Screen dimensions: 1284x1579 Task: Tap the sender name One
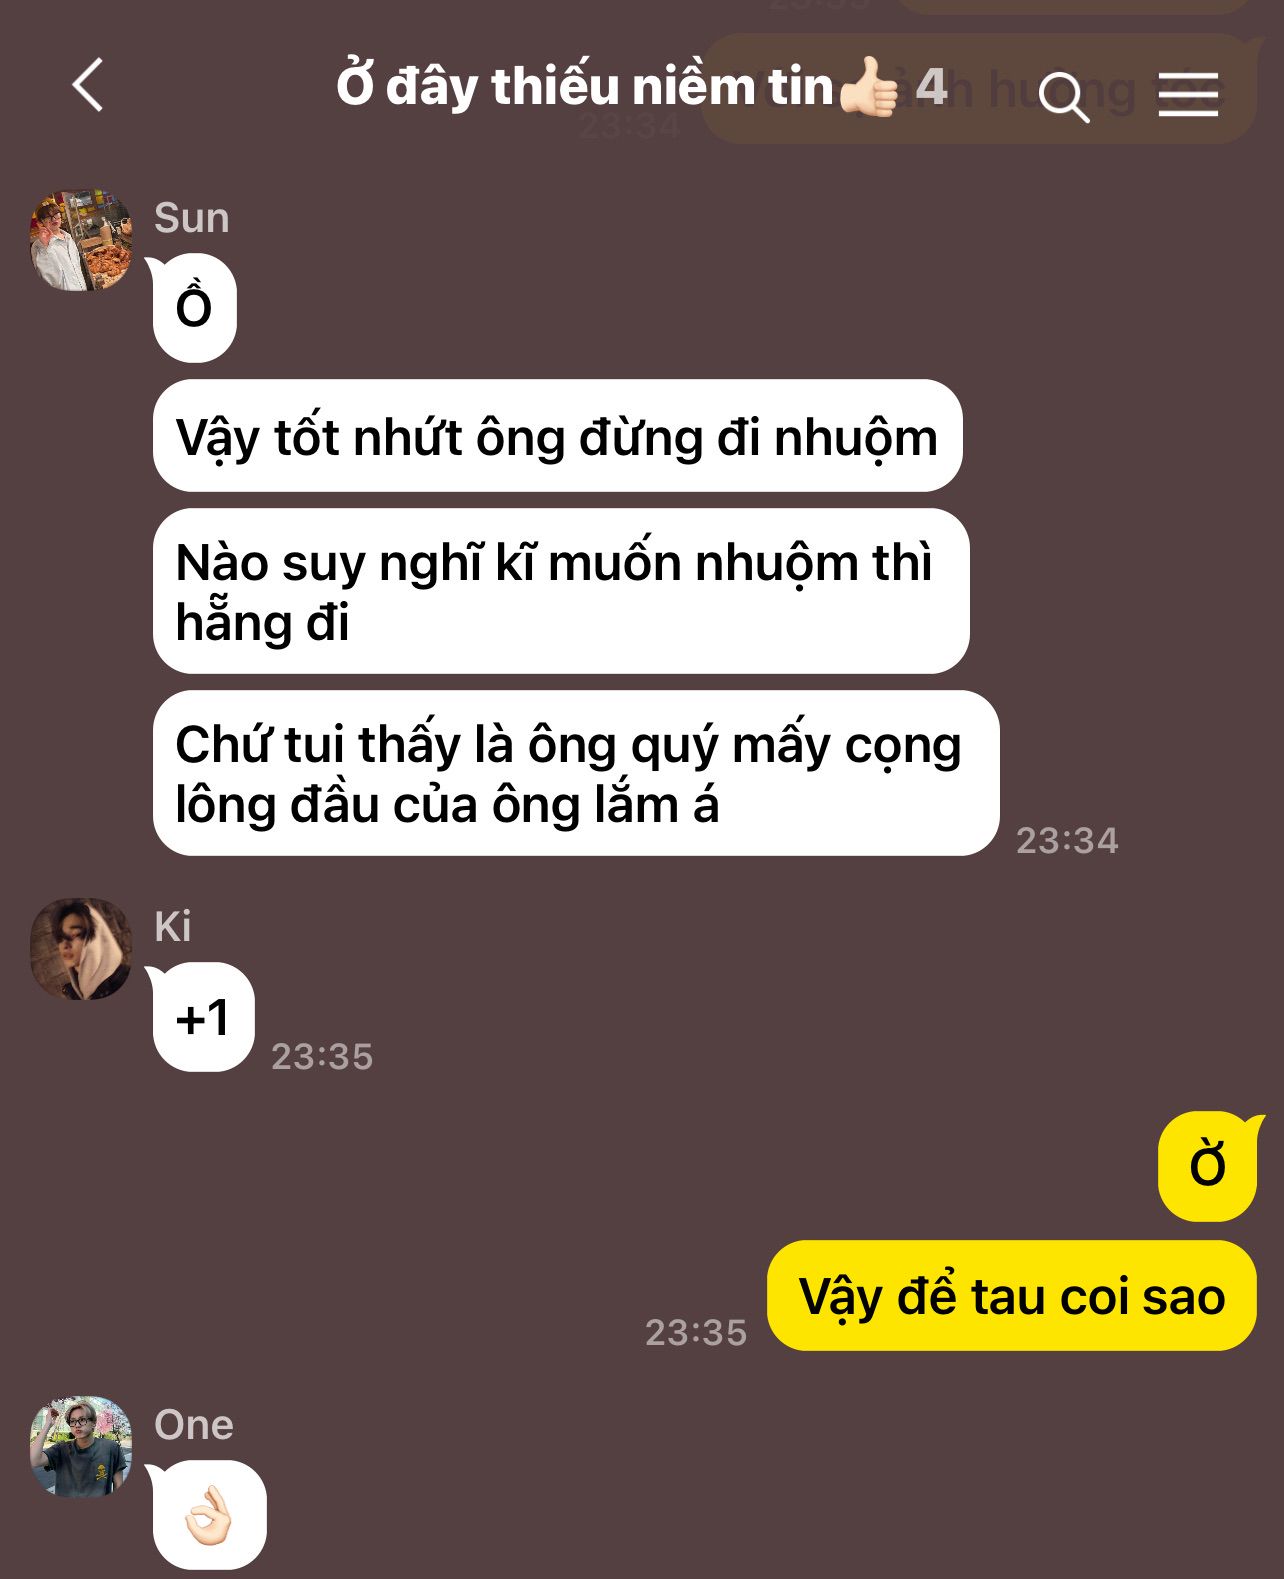point(193,1424)
